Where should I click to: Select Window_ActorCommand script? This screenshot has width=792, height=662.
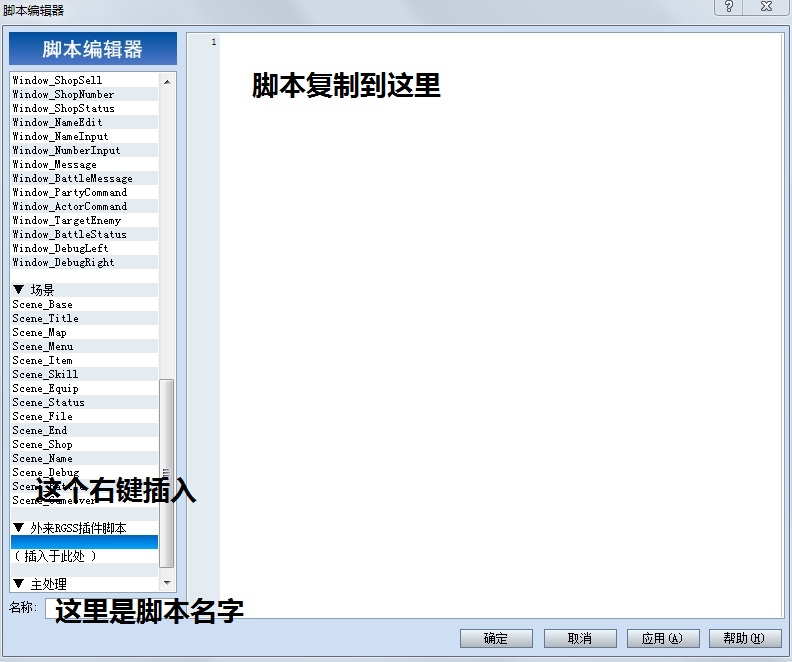click(x=84, y=207)
